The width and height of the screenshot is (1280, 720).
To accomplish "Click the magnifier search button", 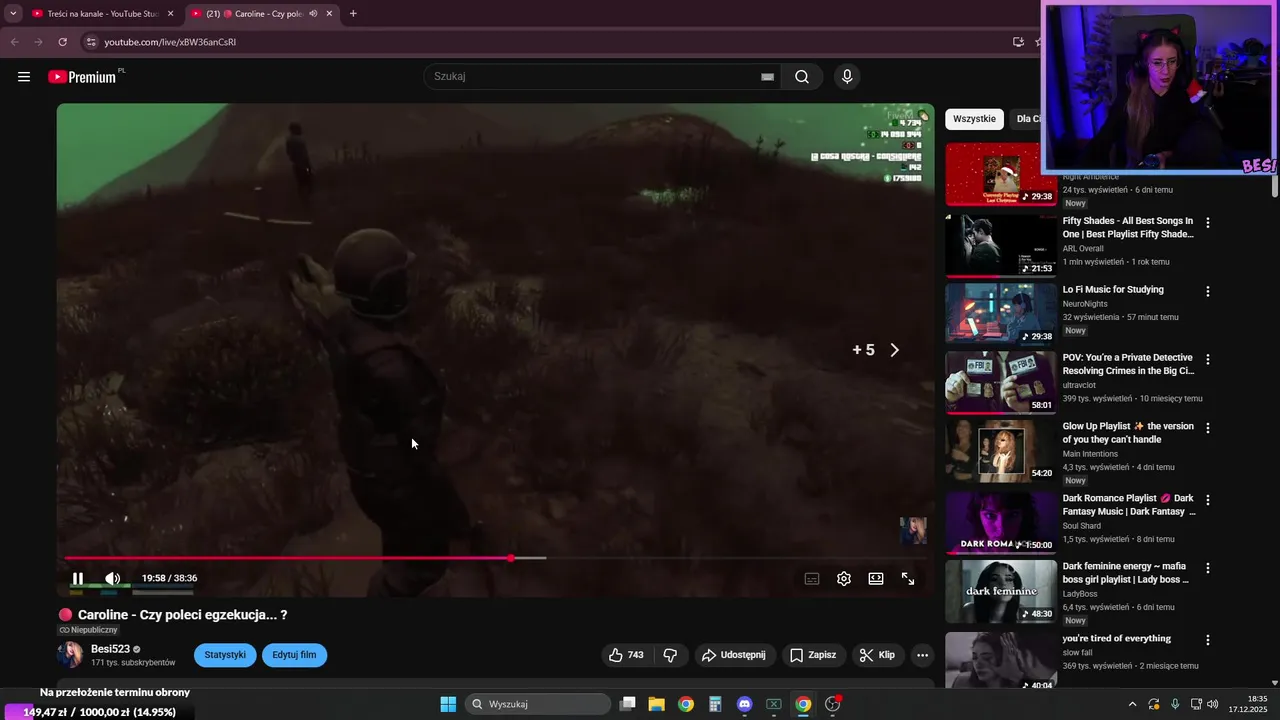I will pos(802,77).
